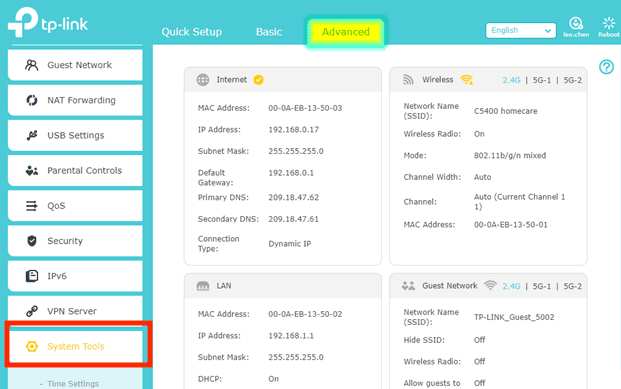Click Internet panel title text
This screenshot has height=389, width=621.
[232, 80]
